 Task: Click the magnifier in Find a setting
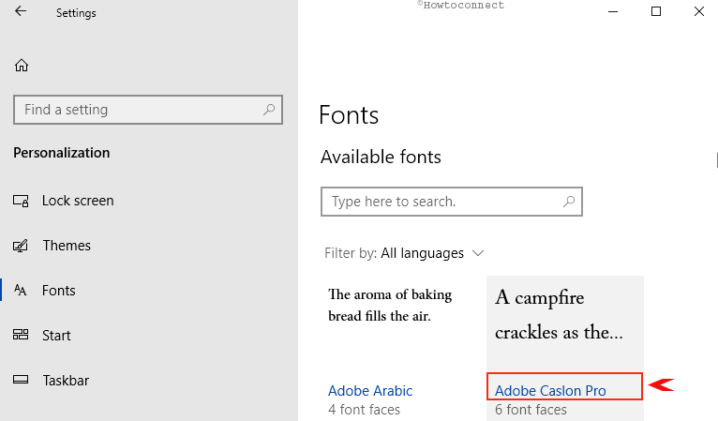[269, 109]
